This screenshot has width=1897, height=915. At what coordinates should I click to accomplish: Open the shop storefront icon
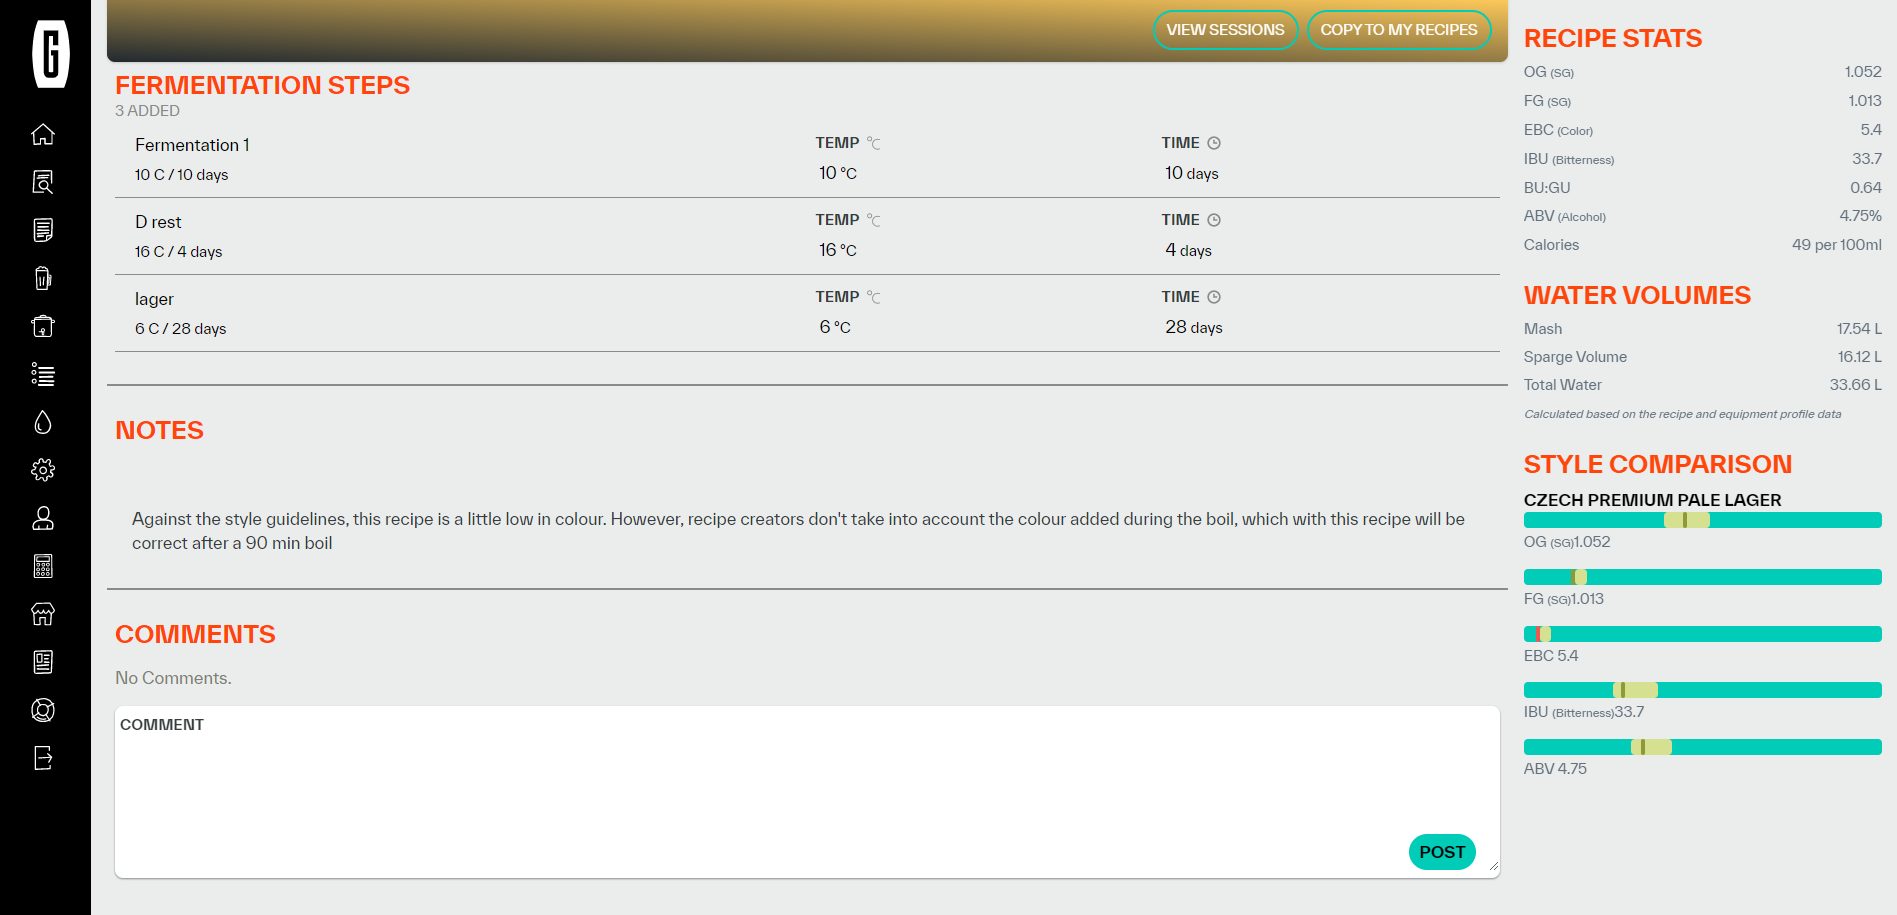pos(43,614)
